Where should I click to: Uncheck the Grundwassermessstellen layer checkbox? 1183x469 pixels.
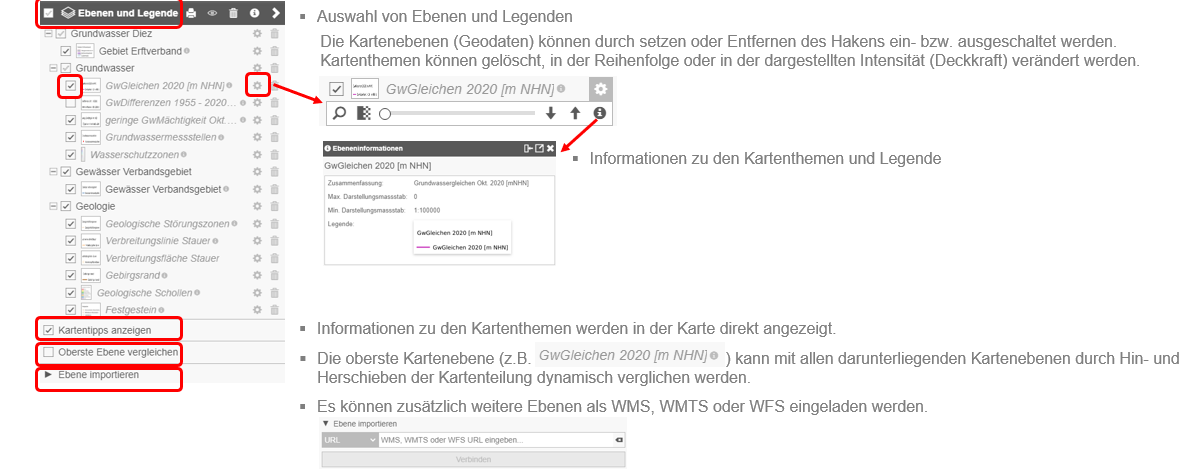(71, 137)
